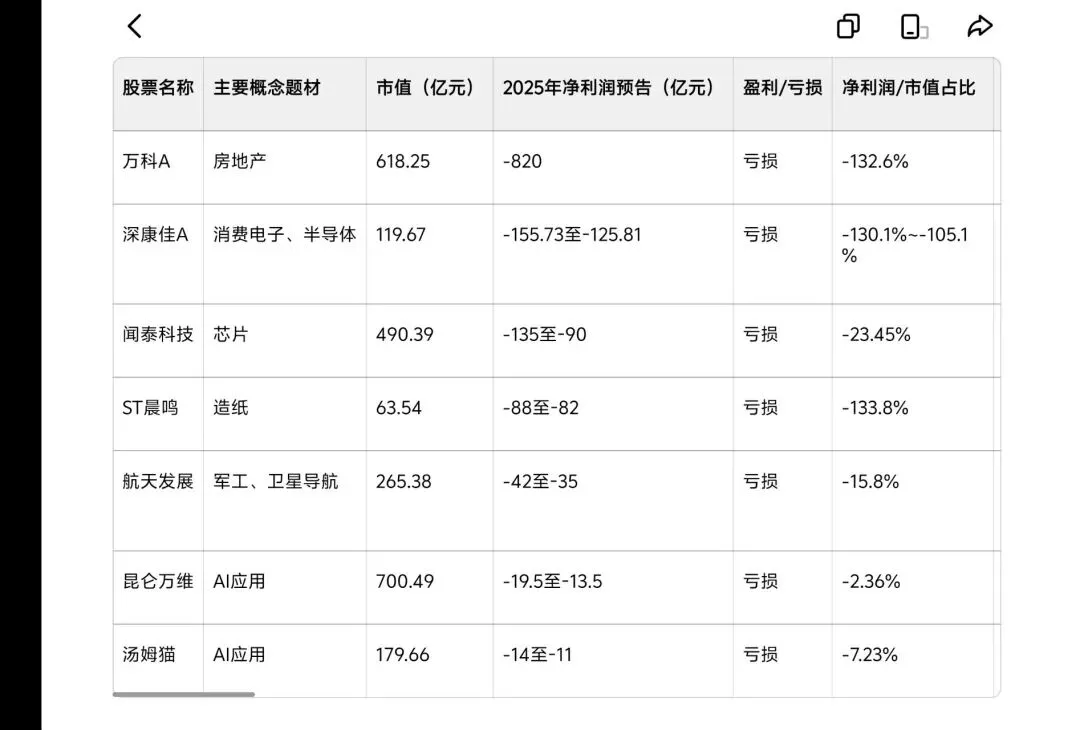Click market value 119.67
The width and height of the screenshot is (1080, 730).
click(401, 235)
